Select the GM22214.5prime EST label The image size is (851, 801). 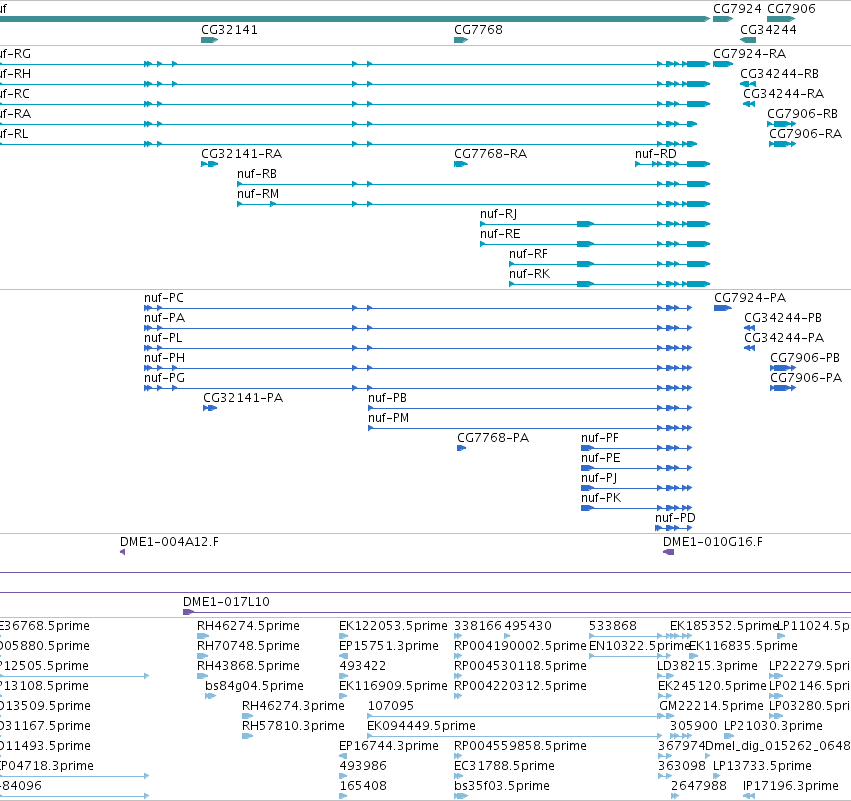point(711,706)
